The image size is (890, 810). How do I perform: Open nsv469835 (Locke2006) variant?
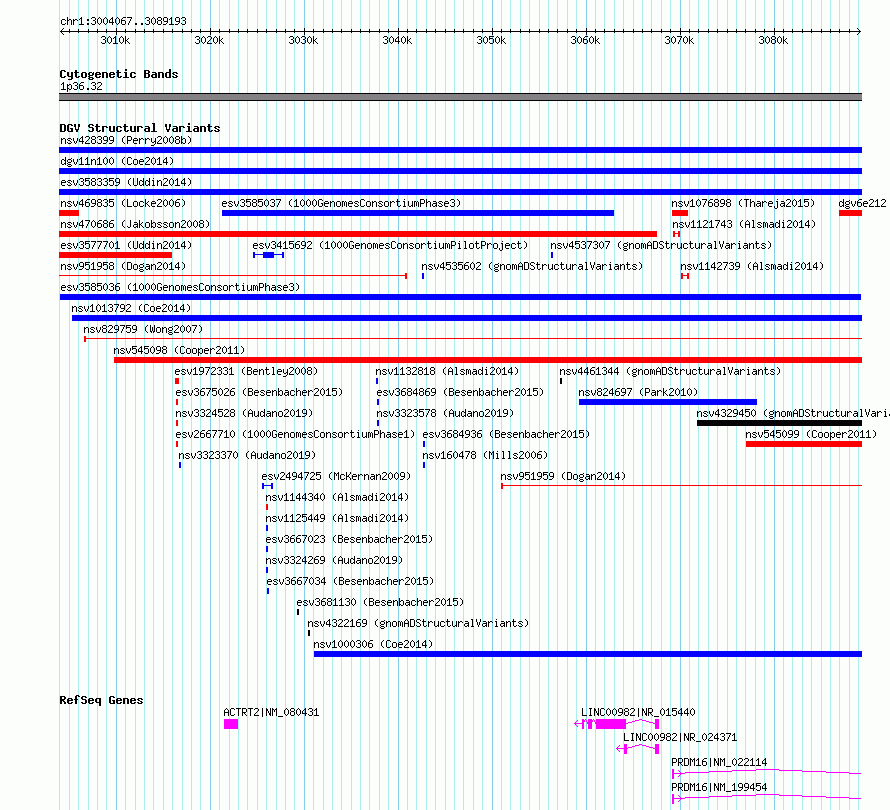[x=123, y=203]
